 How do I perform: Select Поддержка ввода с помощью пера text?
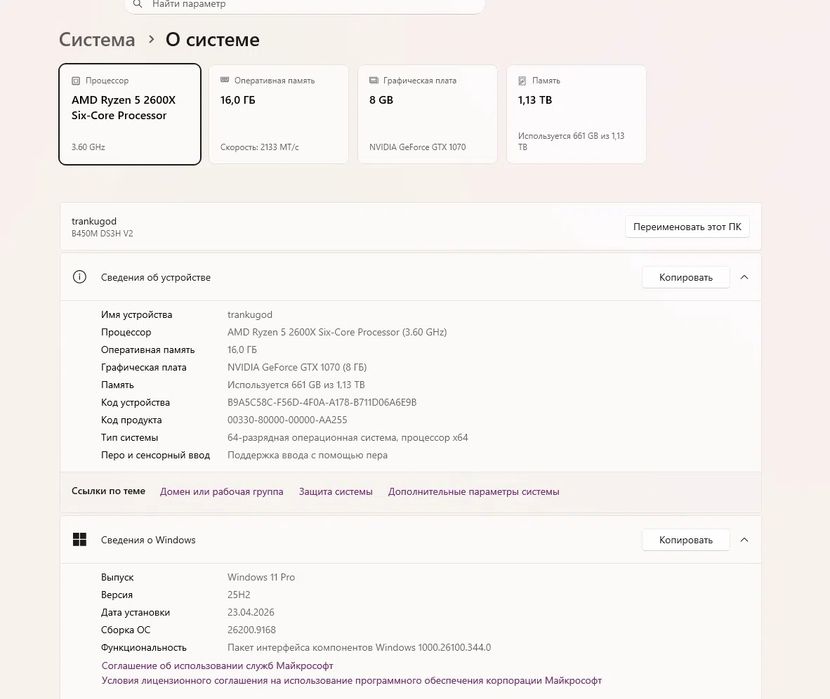point(308,455)
